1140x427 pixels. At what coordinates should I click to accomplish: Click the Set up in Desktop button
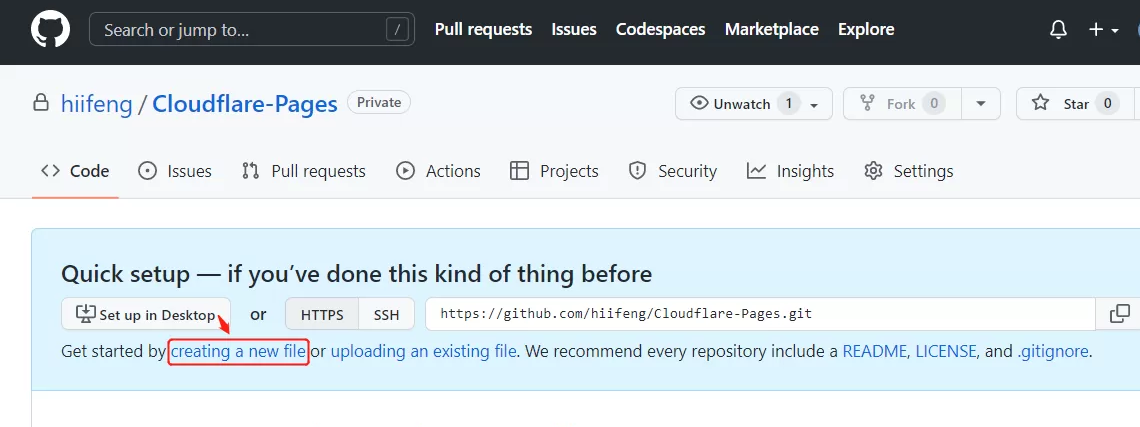146,314
